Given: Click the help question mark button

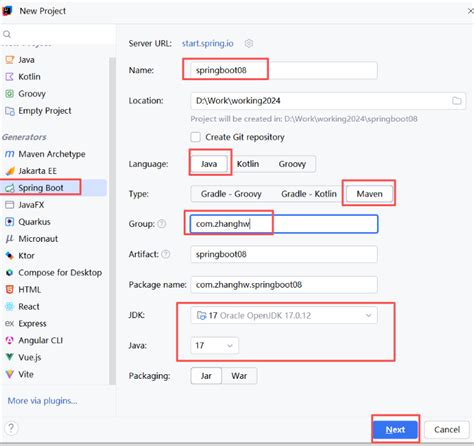Looking at the screenshot, I should point(11,428).
